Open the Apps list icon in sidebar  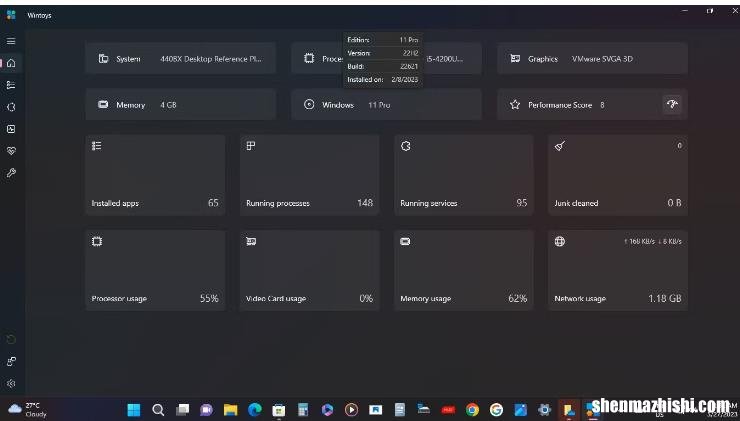coord(11,85)
